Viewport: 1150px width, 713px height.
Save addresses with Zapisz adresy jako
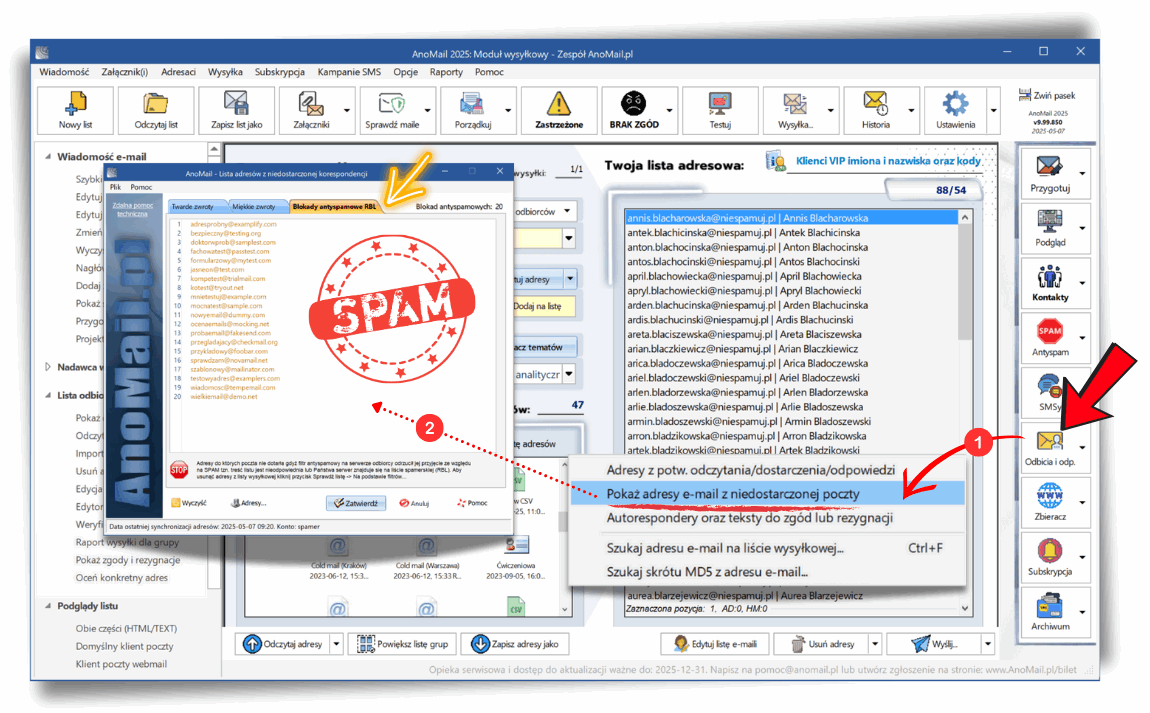coord(515,644)
